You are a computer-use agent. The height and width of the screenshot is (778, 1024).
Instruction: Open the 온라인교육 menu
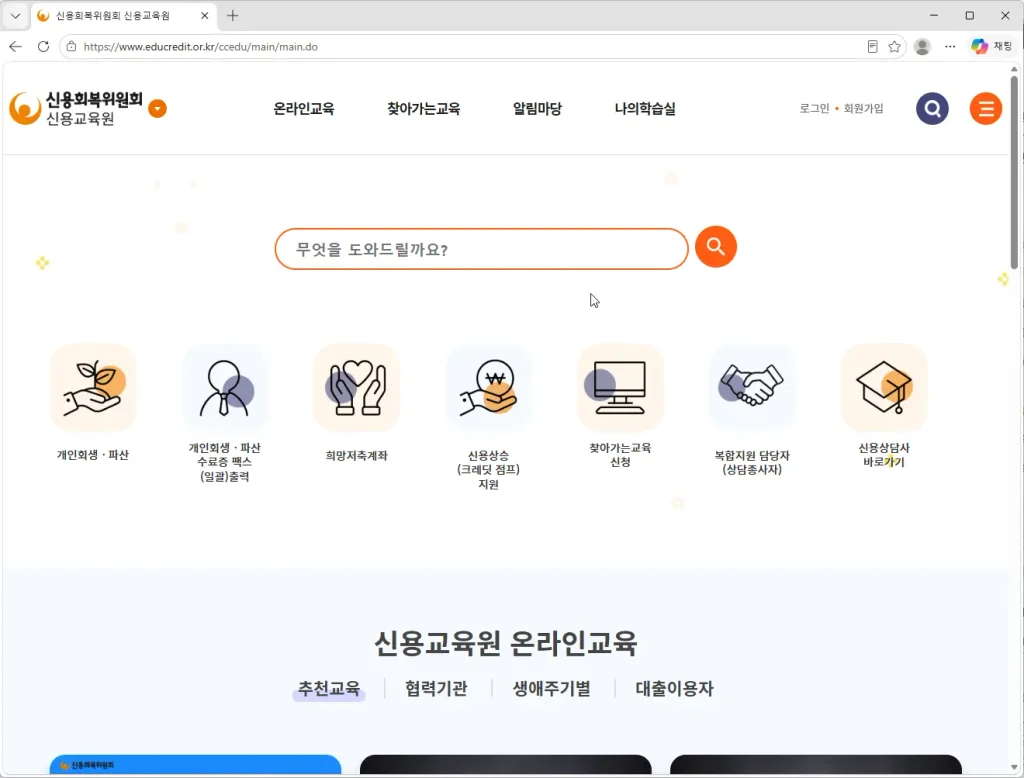[304, 108]
